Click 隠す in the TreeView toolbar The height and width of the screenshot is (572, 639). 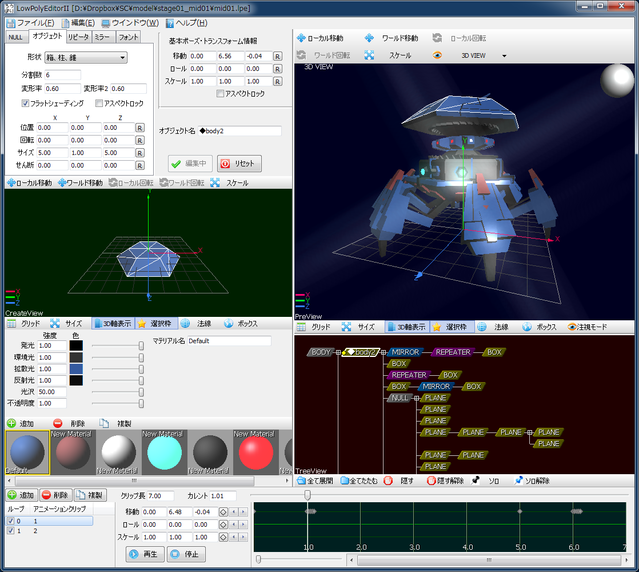399,481
